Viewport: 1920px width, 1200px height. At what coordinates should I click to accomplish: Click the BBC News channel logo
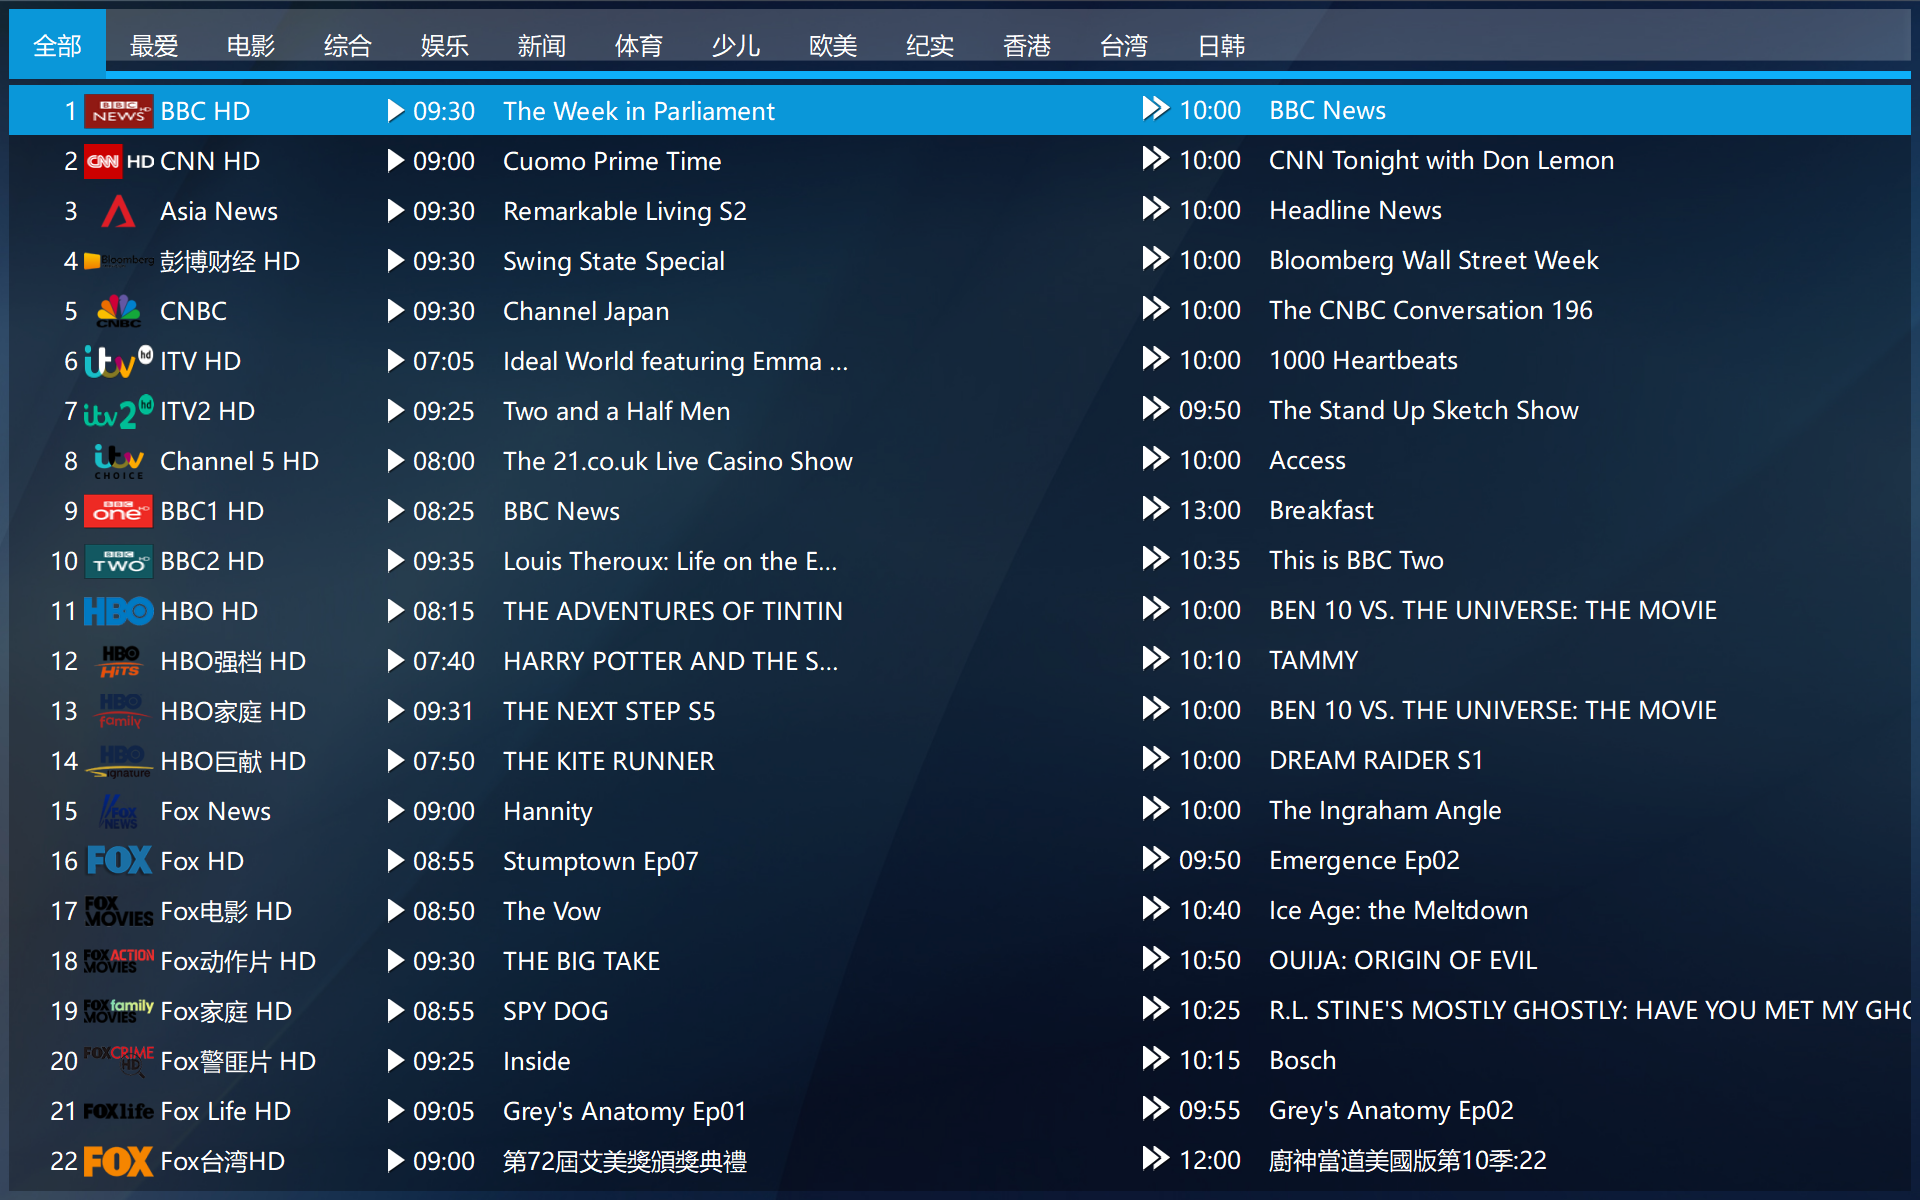point(118,111)
